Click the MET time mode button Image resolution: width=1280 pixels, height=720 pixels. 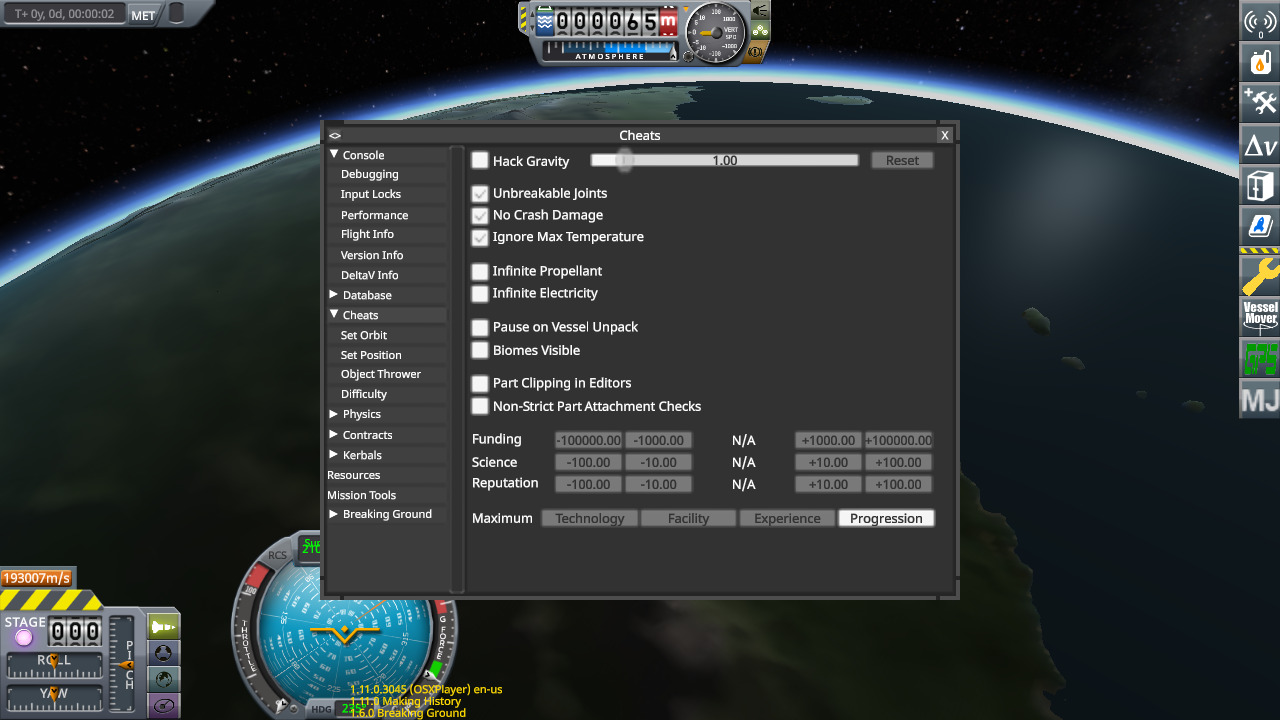pyautogui.click(x=143, y=15)
